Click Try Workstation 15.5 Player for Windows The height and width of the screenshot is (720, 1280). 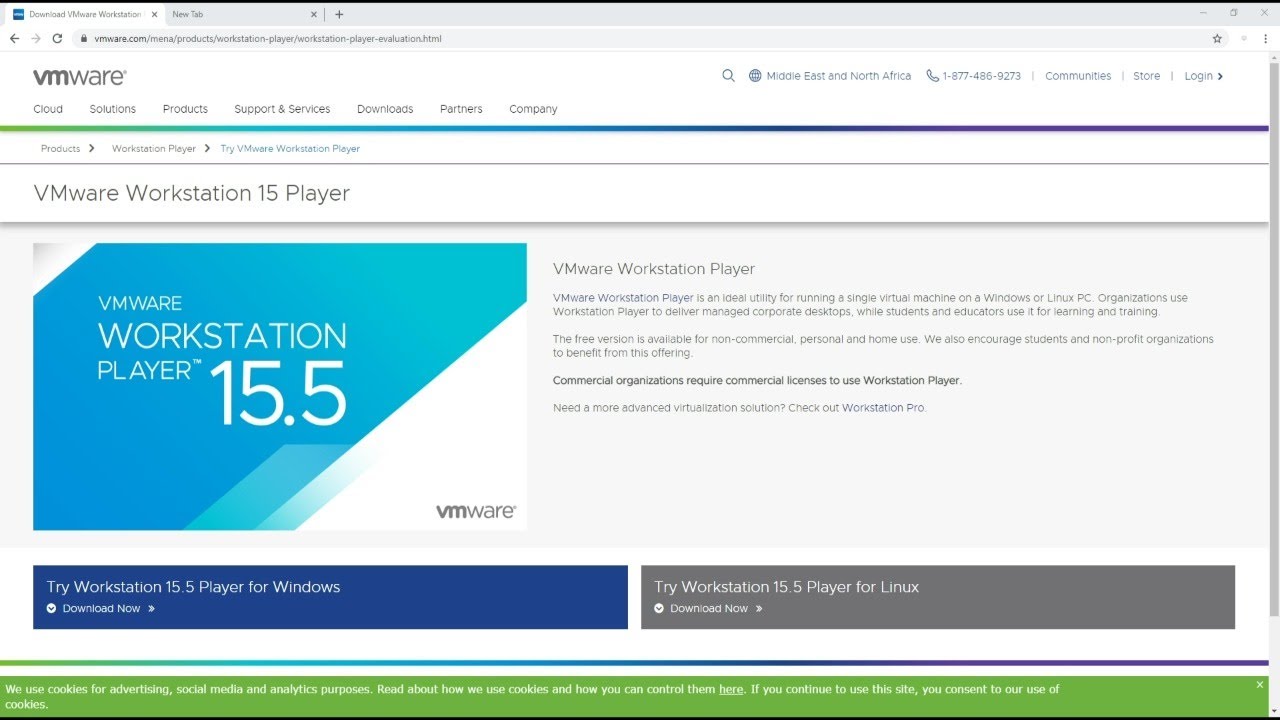193,587
